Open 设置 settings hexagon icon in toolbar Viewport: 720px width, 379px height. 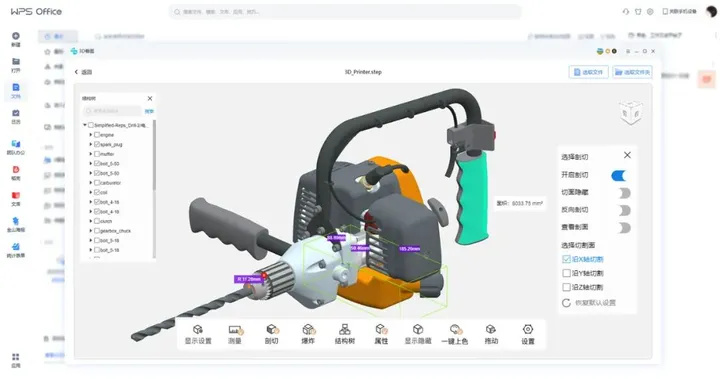pyautogui.click(x=528, y=334)
